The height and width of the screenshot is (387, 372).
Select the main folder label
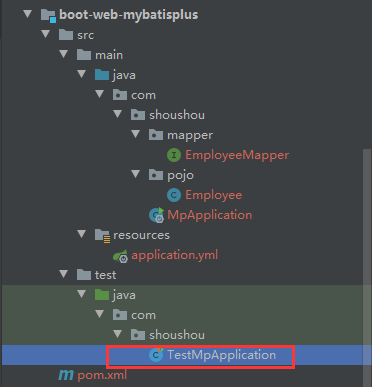[109, 55]
